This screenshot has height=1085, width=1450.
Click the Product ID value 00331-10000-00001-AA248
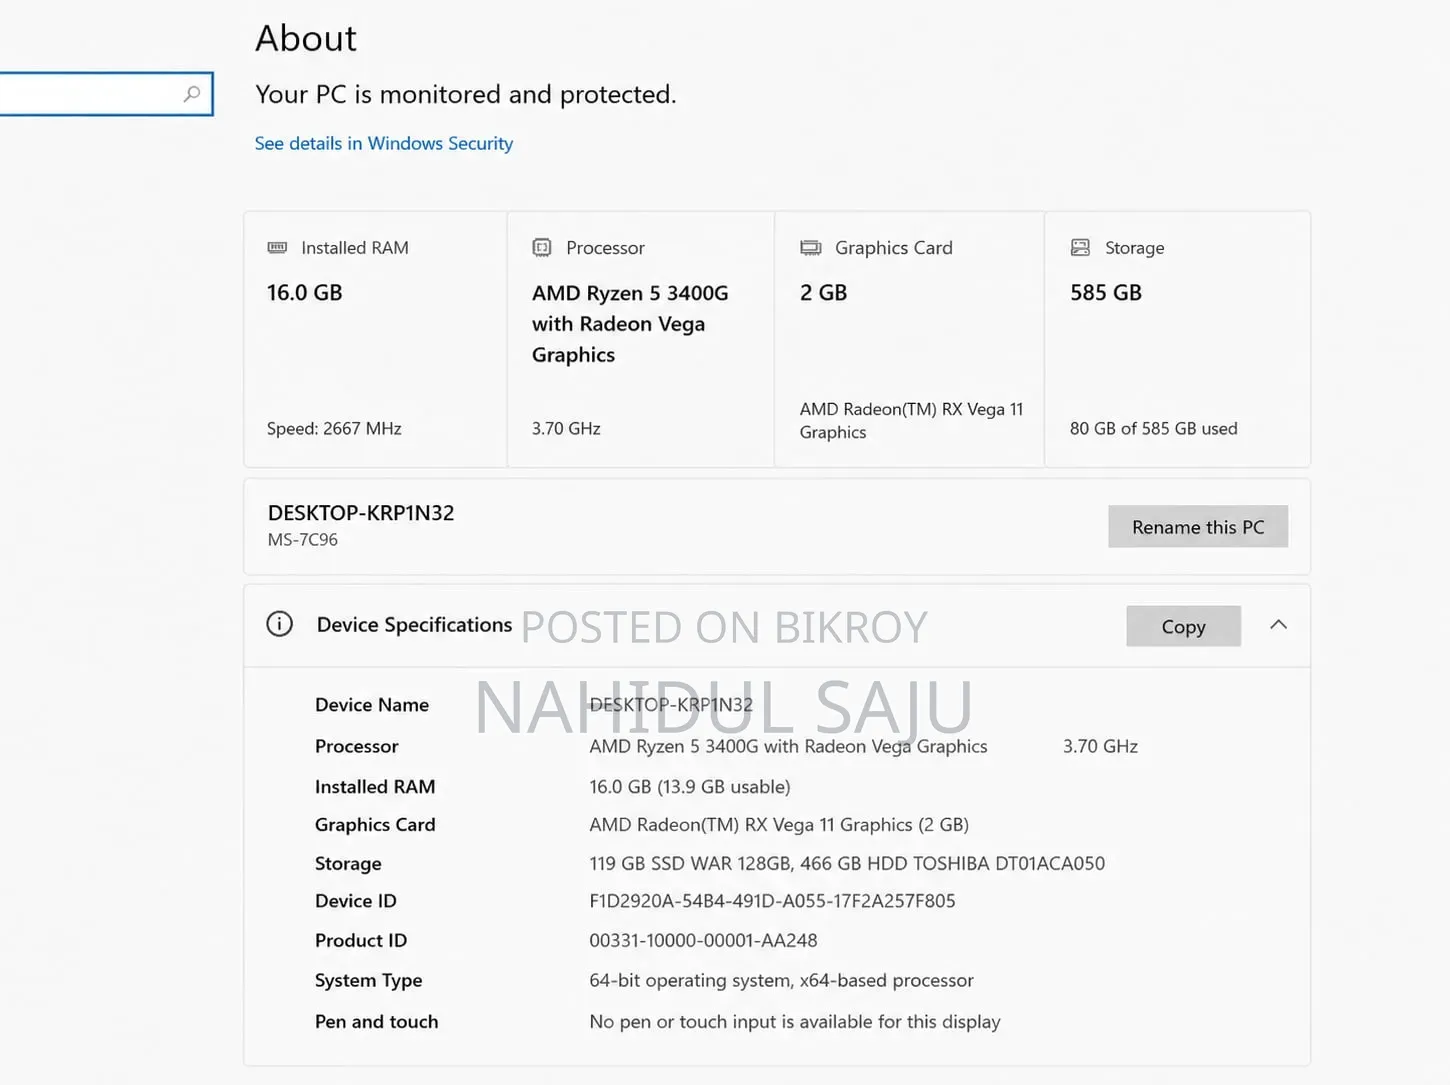point(703,940)
